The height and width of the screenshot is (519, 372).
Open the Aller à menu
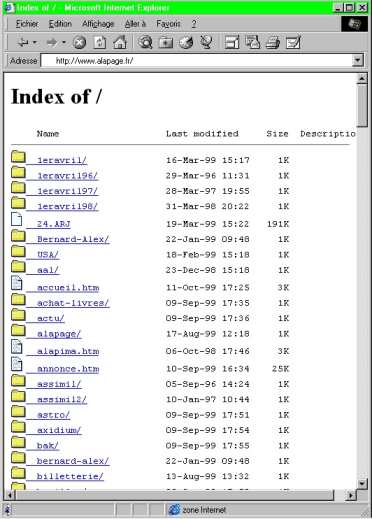[x=135, y=24]
